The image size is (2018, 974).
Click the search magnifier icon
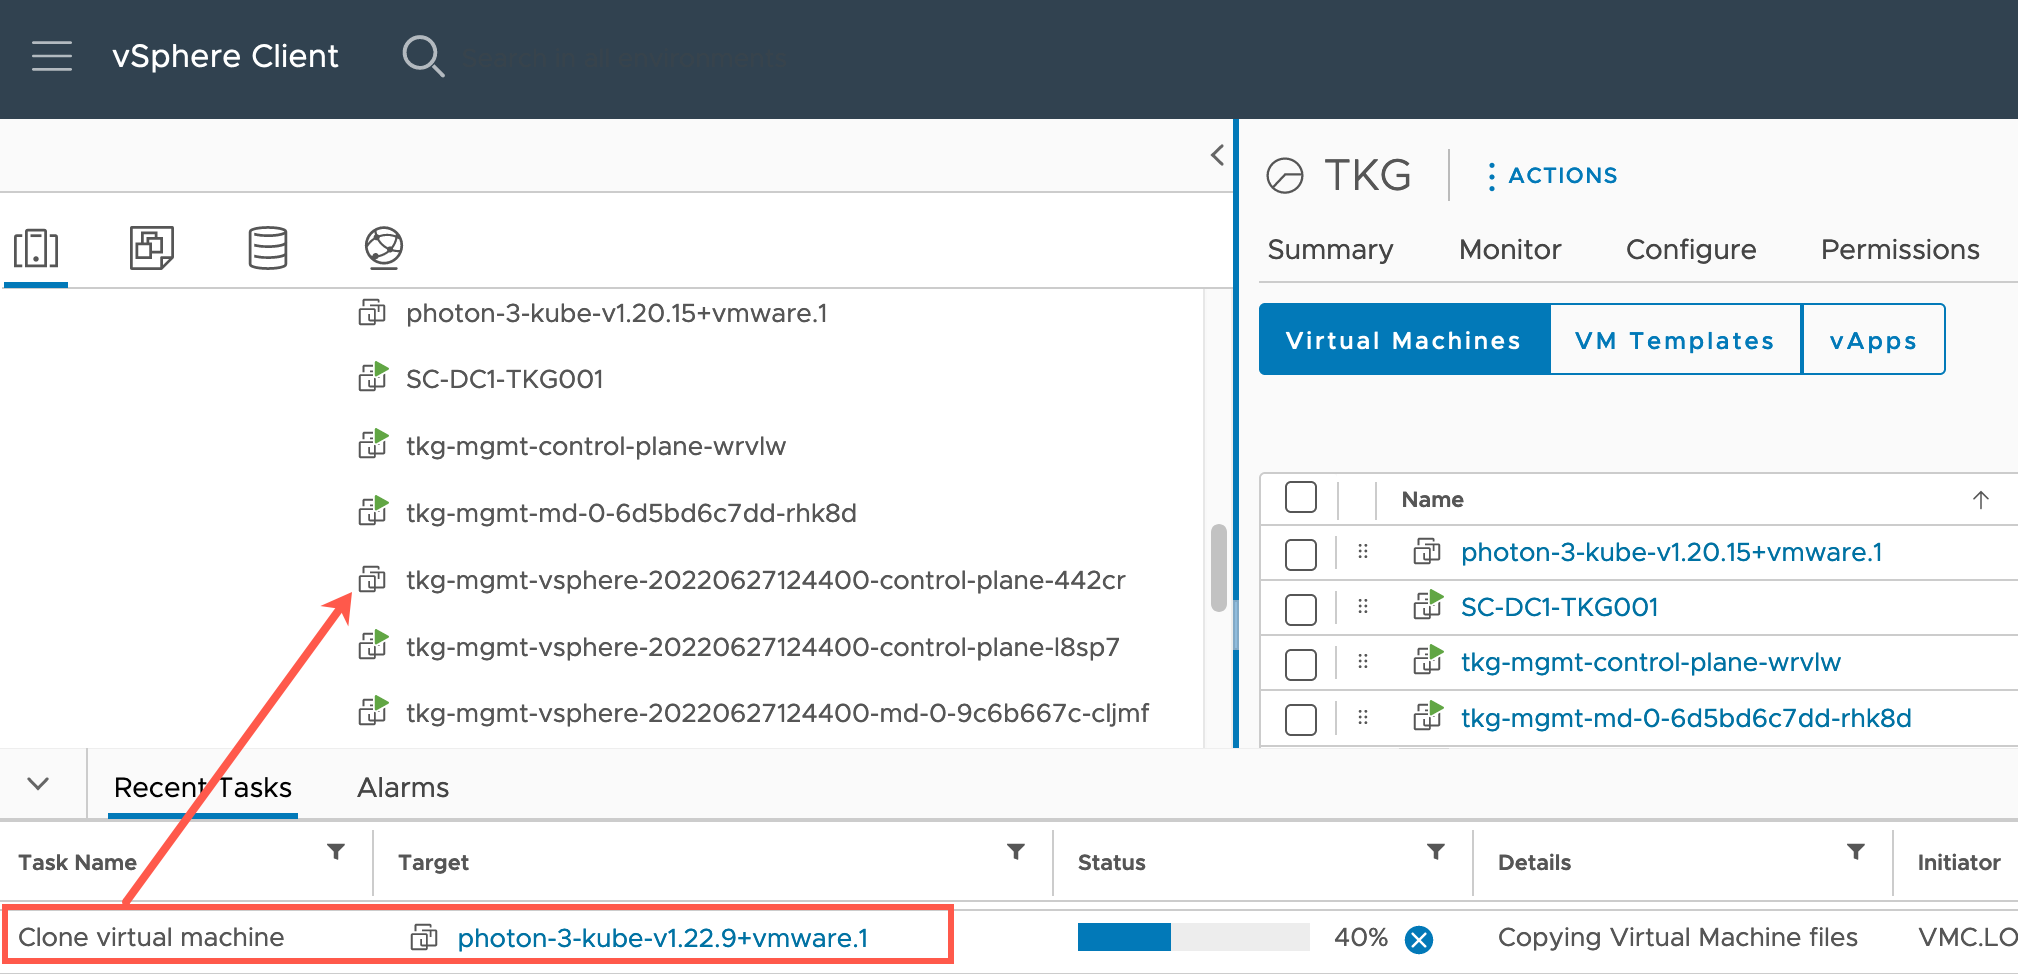tap(423, 56)
